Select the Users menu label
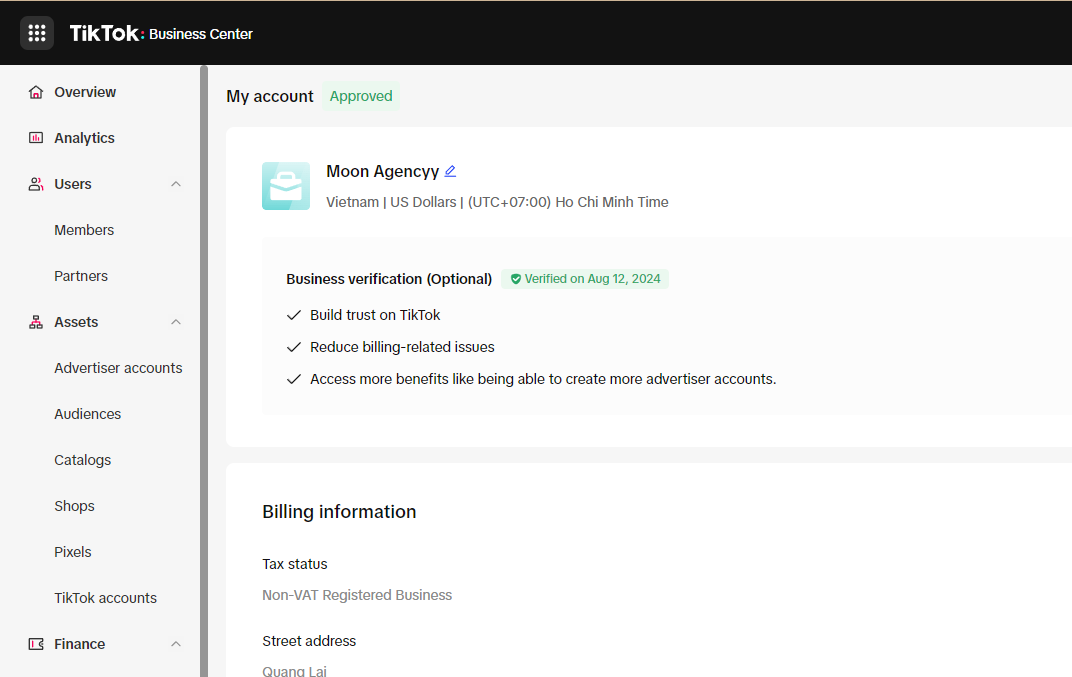The image size is (1072, 677). (x=72, y=184)
